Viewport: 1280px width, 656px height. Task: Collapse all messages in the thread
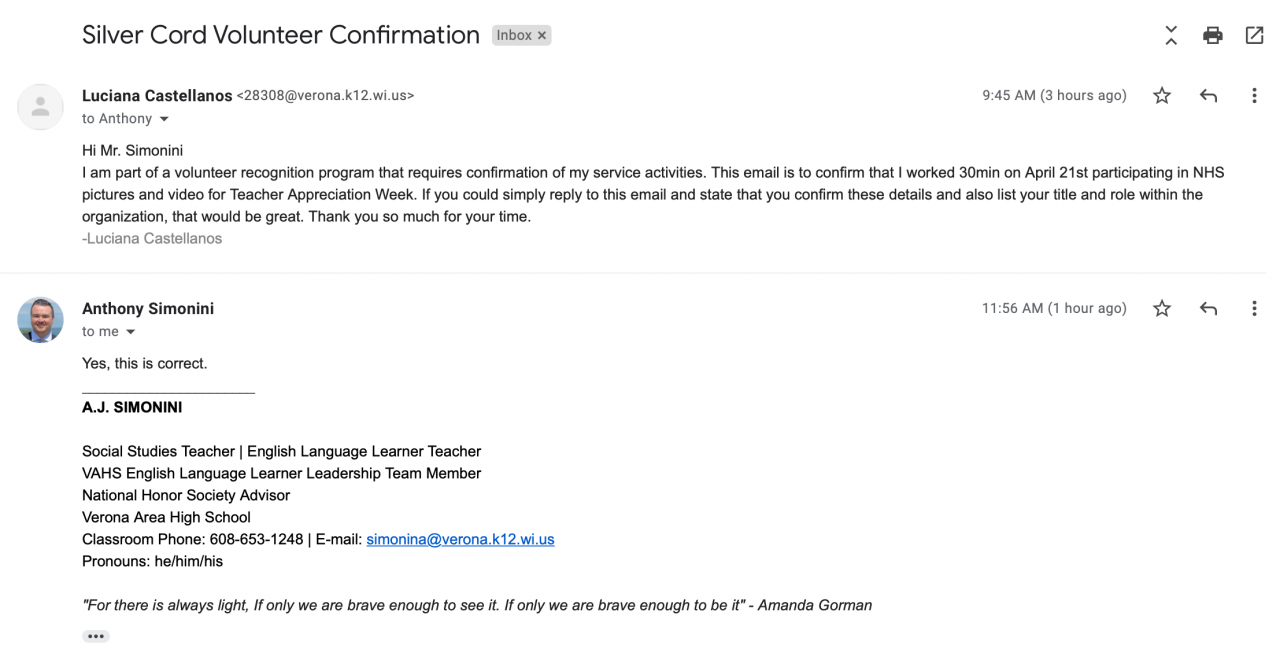point(1171,36)
